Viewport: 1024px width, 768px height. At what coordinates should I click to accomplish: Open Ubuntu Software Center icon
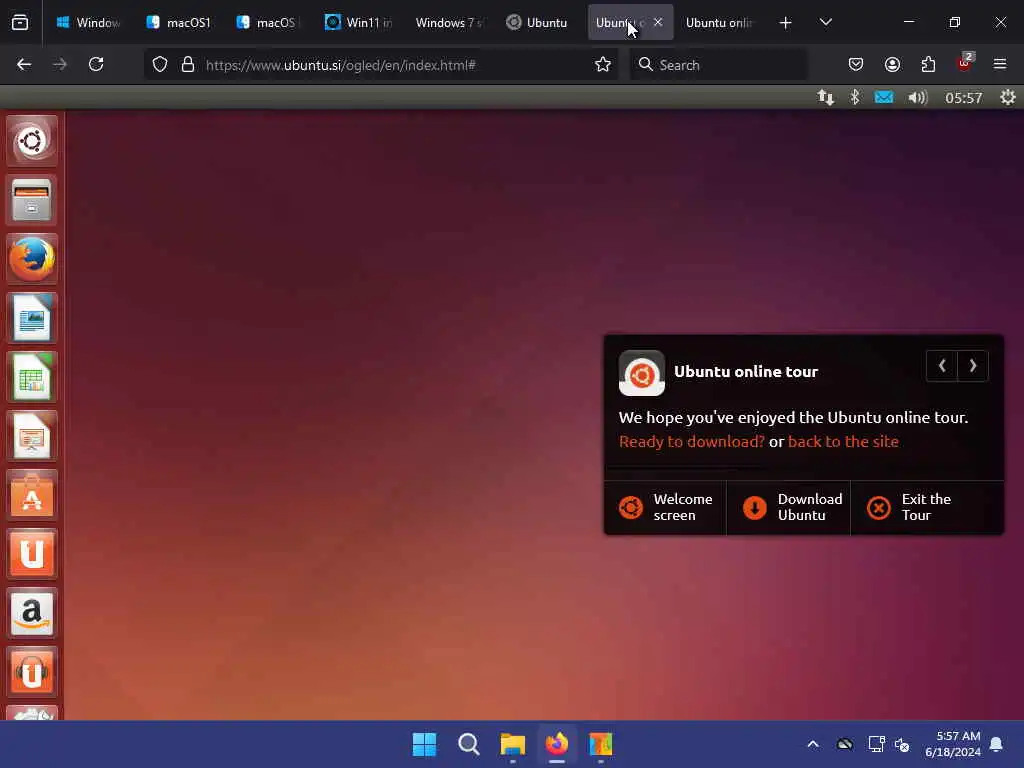click(x=31, y=495)
